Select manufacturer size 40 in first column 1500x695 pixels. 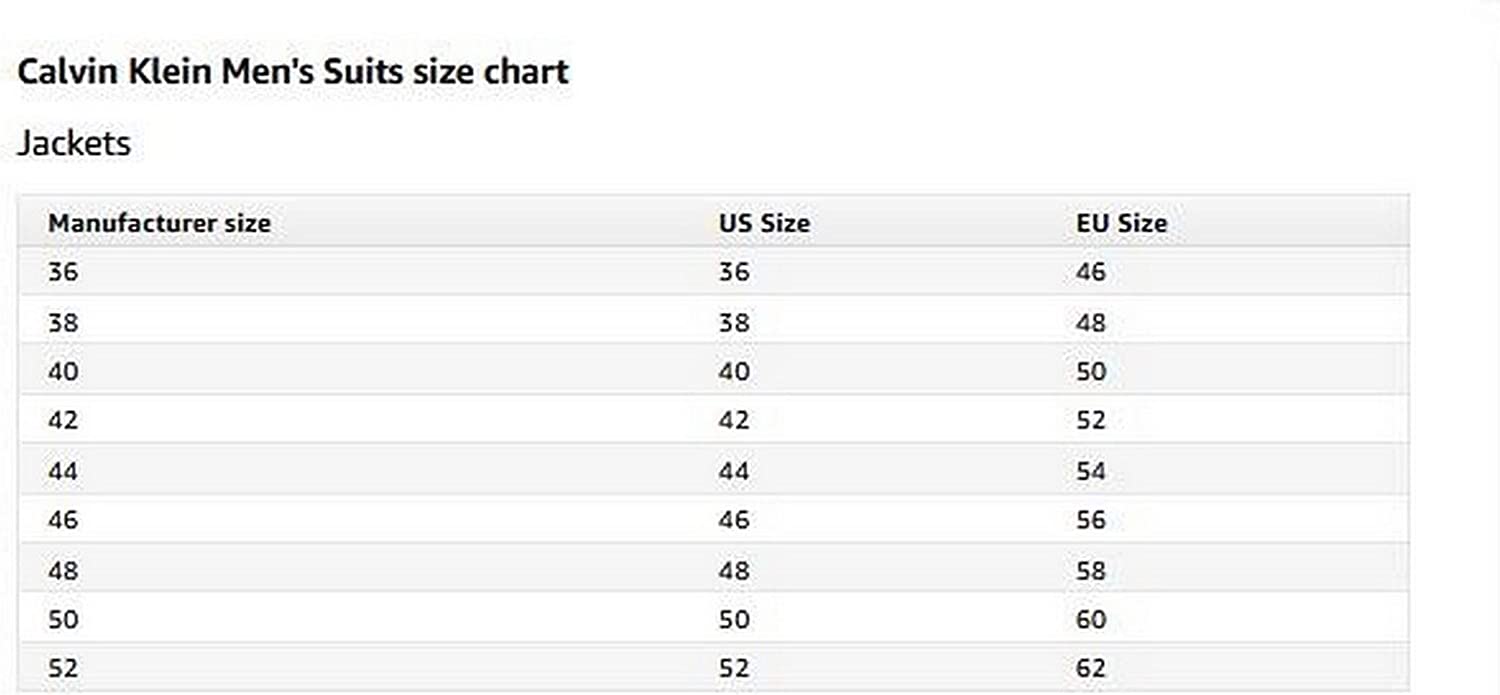click(62, 372)
